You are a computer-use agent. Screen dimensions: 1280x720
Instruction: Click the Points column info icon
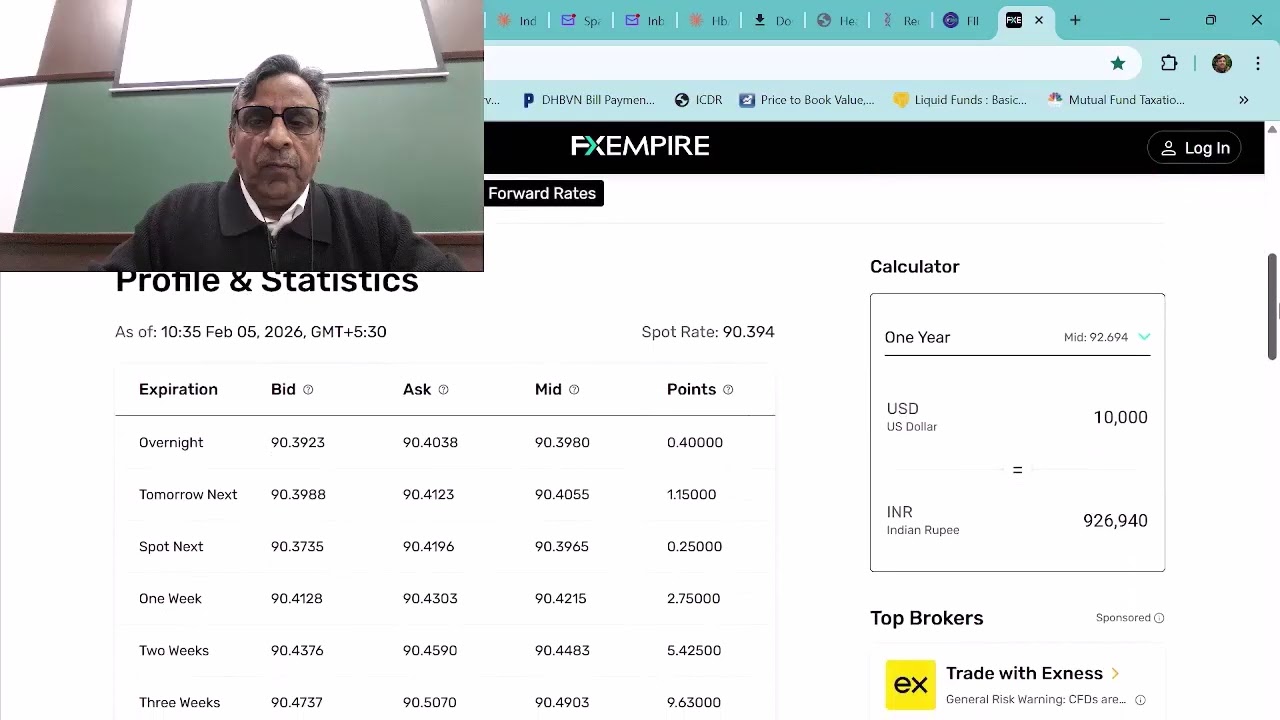(728, 390)
